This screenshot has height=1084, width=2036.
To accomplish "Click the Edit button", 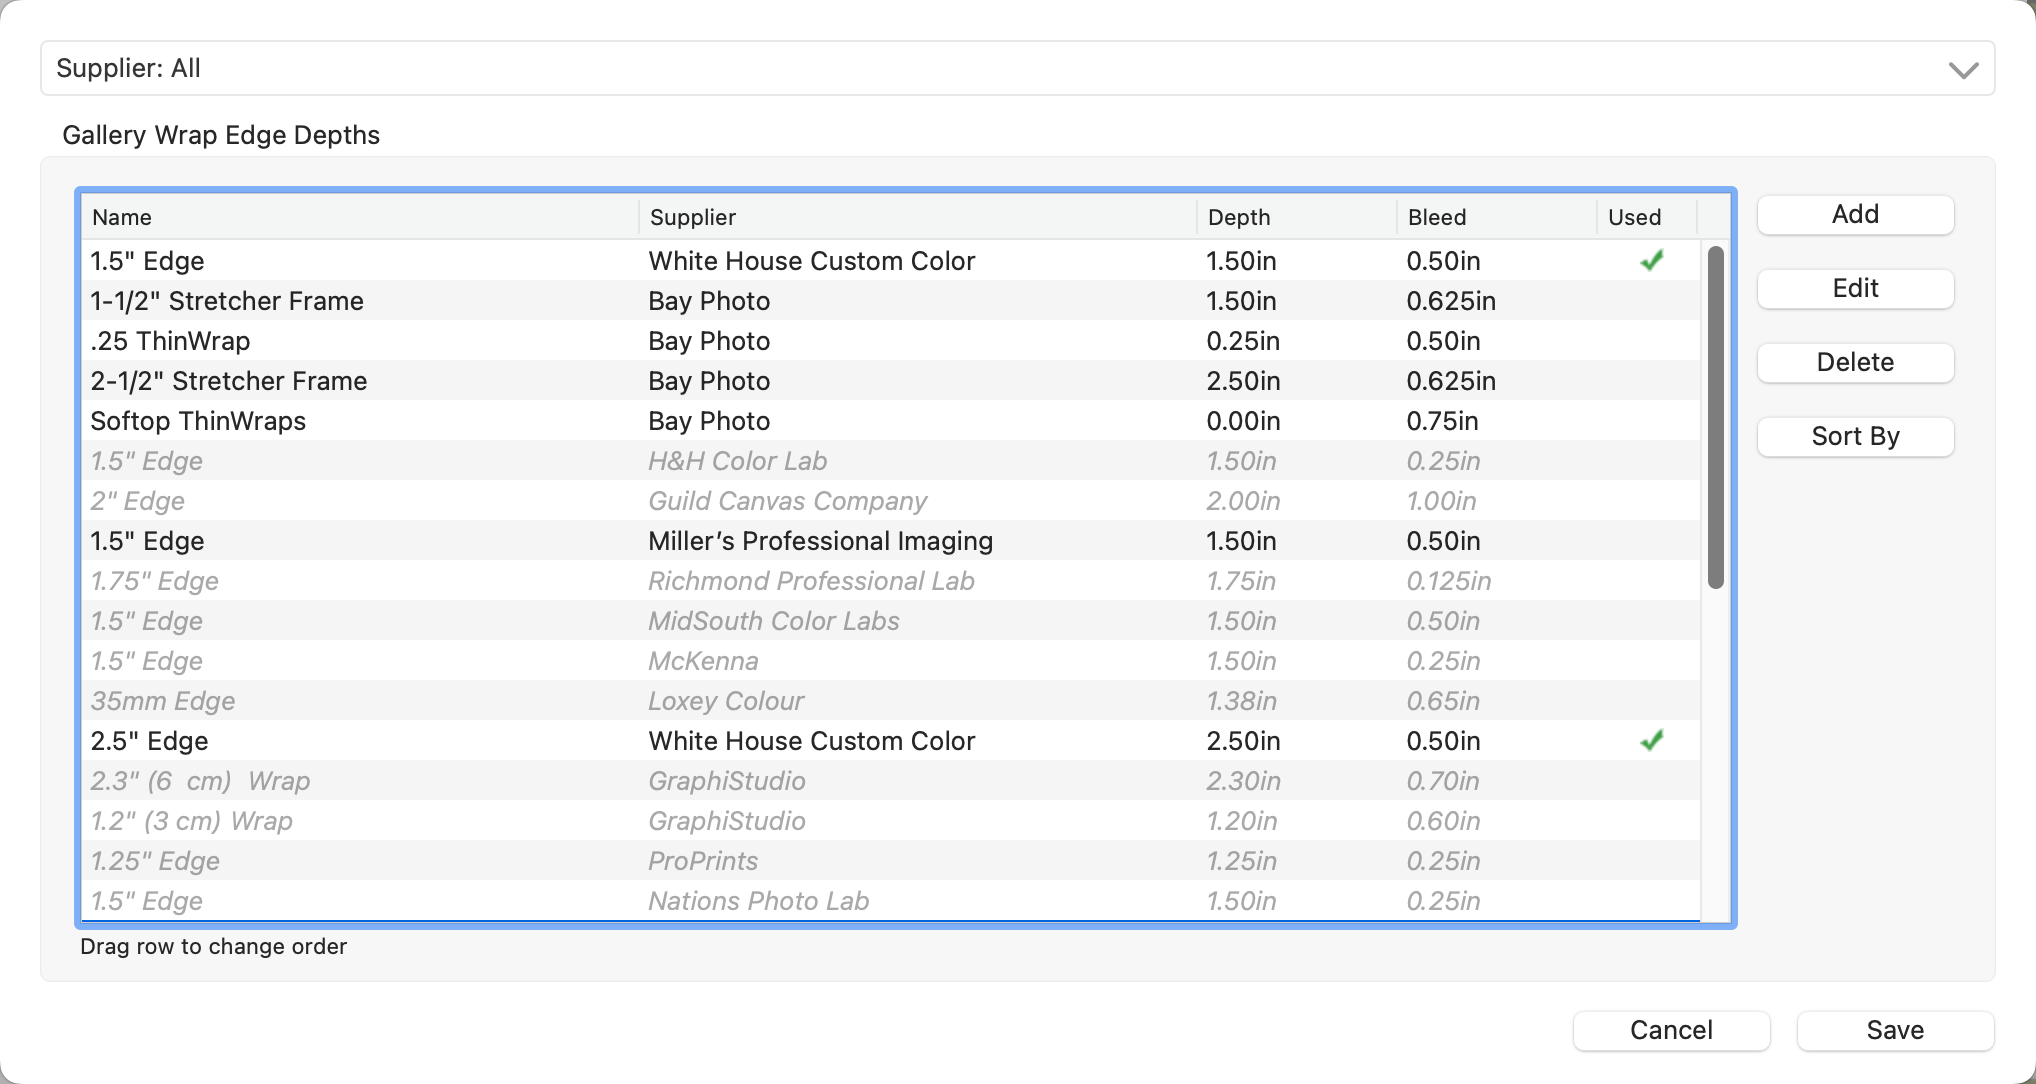I will [1855, 289].
